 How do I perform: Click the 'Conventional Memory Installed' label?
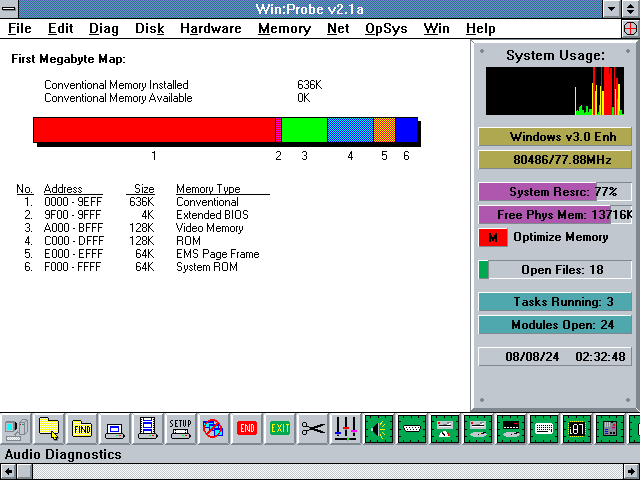pos(116,85)
